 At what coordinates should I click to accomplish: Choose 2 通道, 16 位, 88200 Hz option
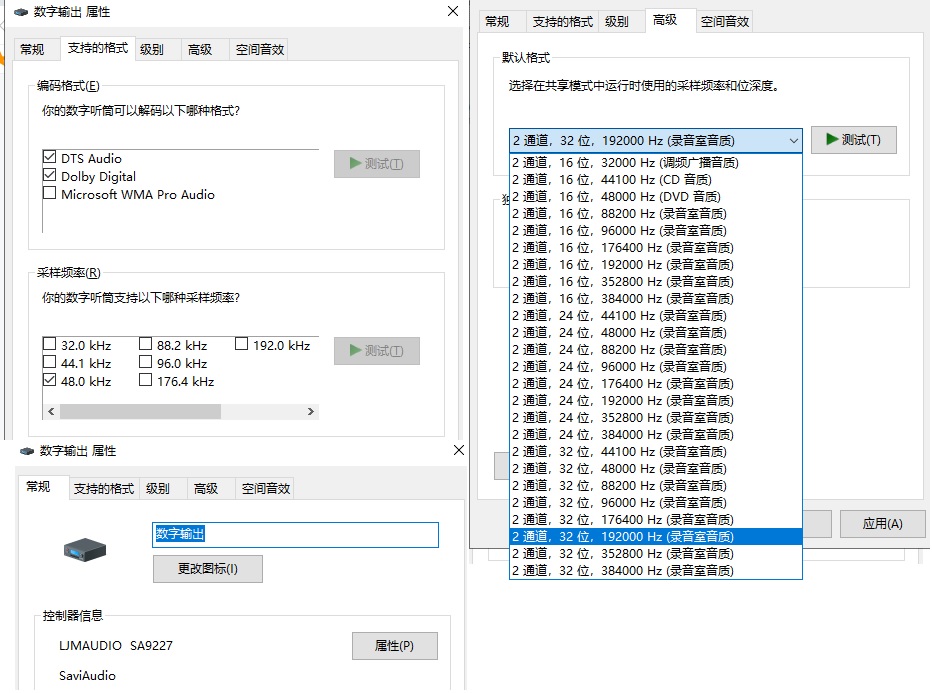(x=656, y=213)
